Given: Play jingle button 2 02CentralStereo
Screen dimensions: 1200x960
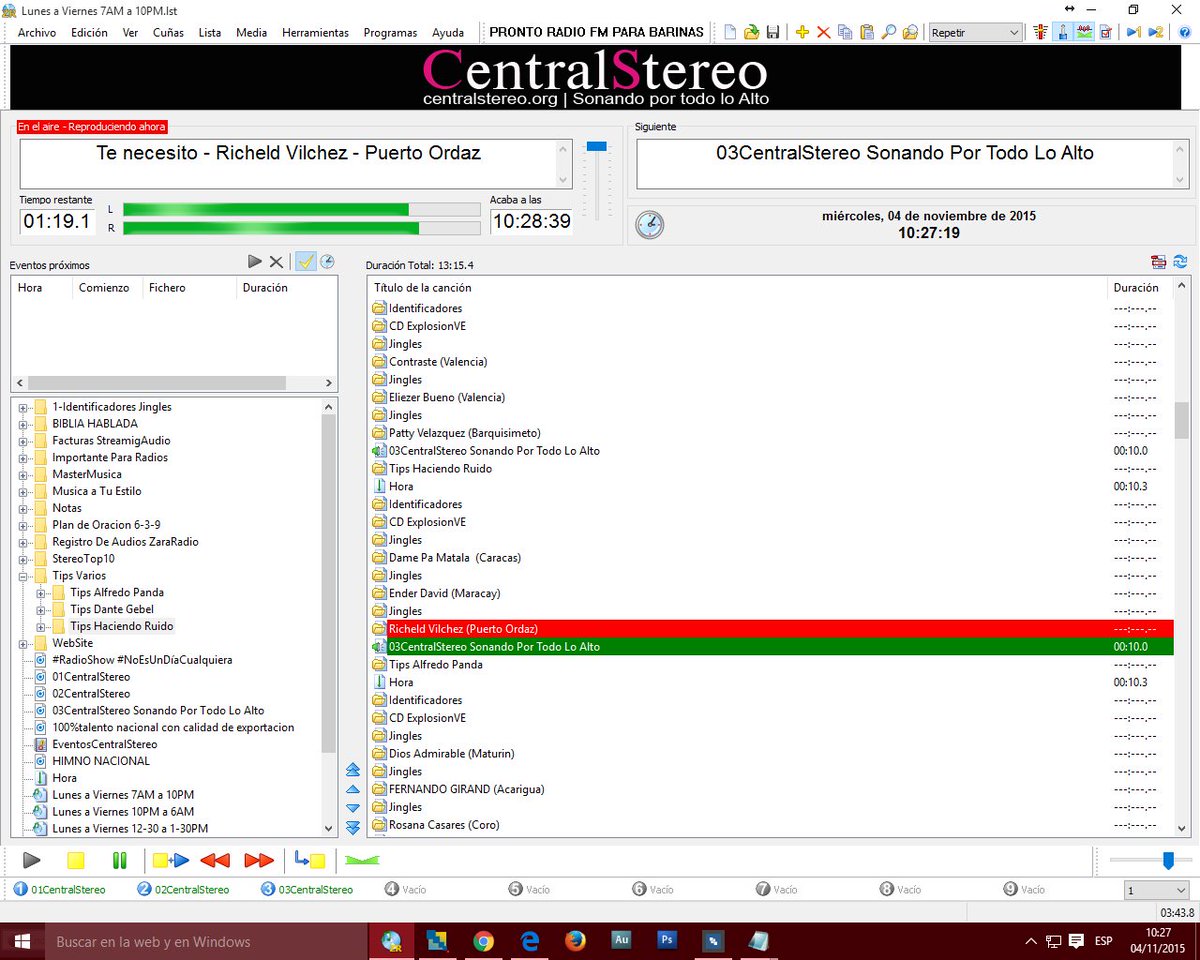Looking at the screenshot, I should coord(184,889).
